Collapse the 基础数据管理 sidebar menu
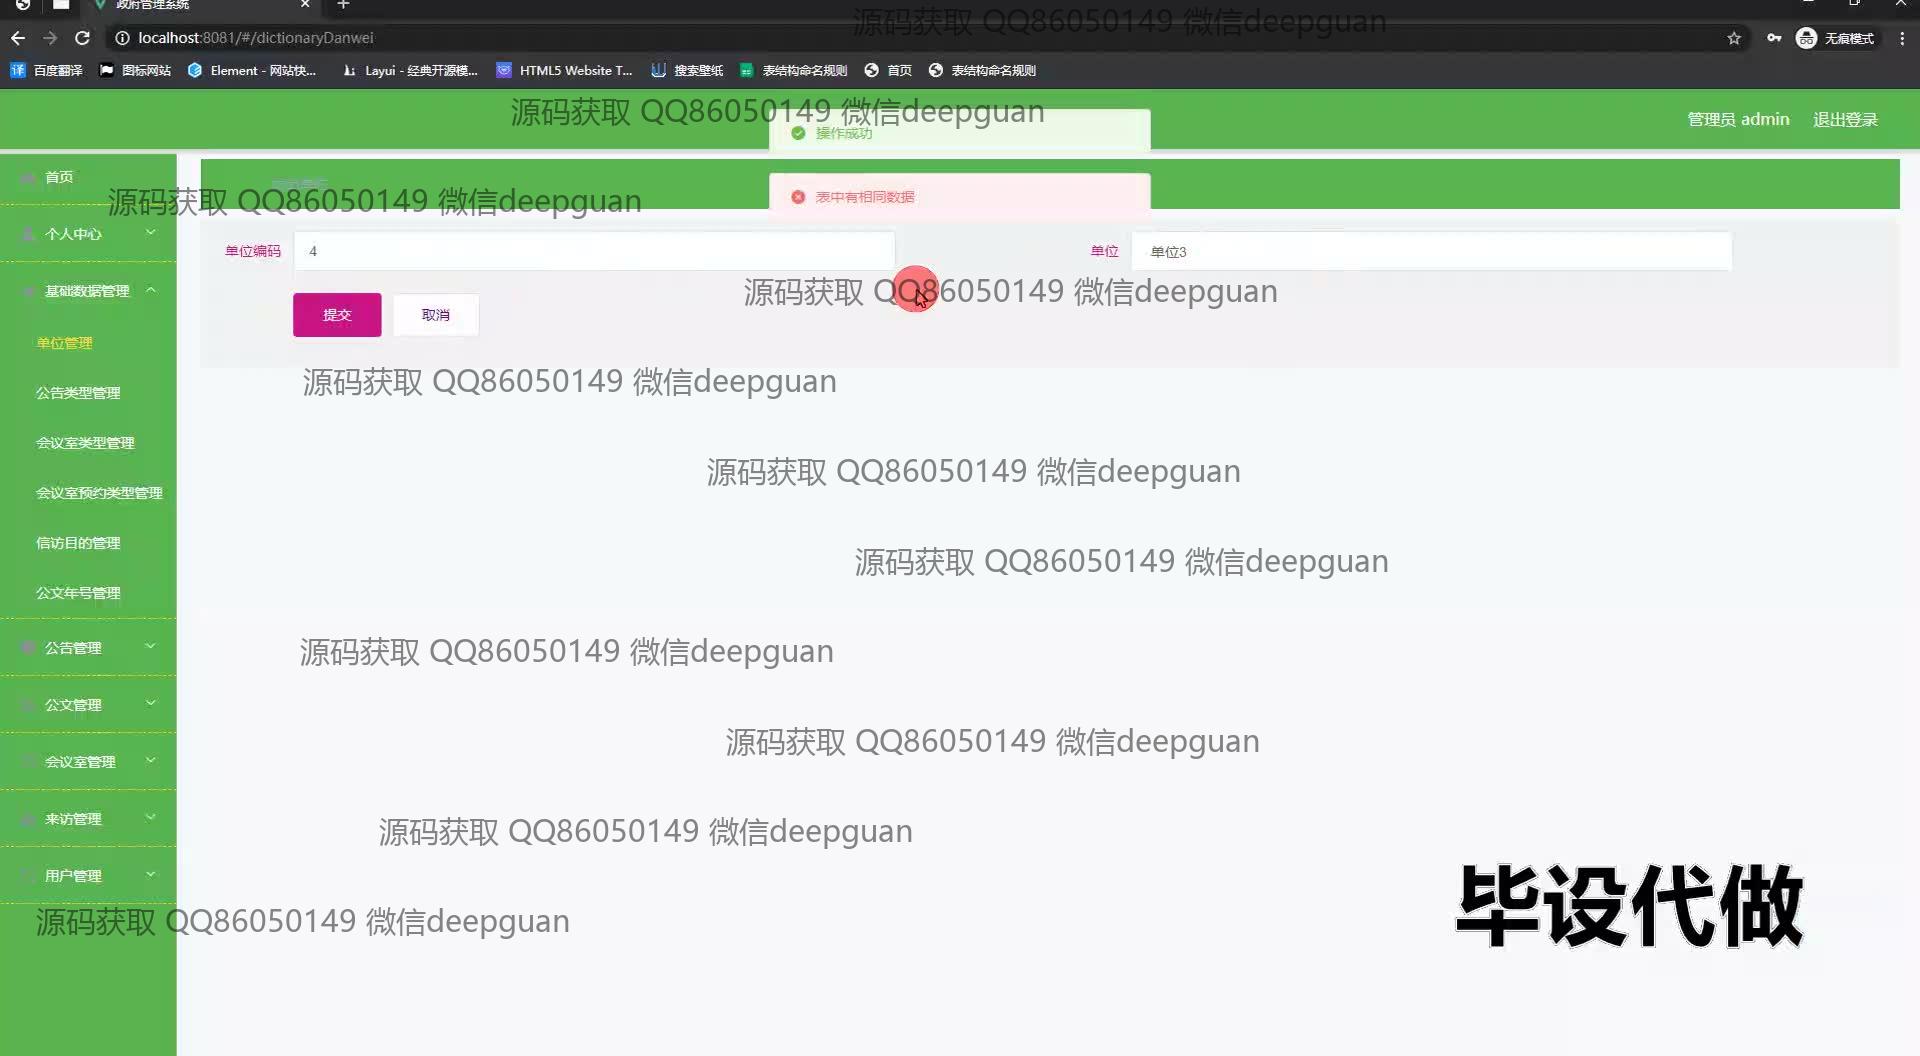Screen dimensions: 1920x1056 click(x=88, y=291)
